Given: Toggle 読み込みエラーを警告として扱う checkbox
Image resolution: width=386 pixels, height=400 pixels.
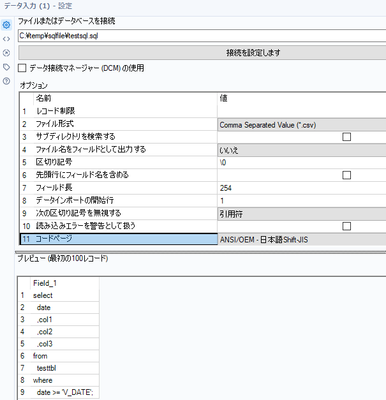Looking at the screenshot, I should tap(347, 226).
